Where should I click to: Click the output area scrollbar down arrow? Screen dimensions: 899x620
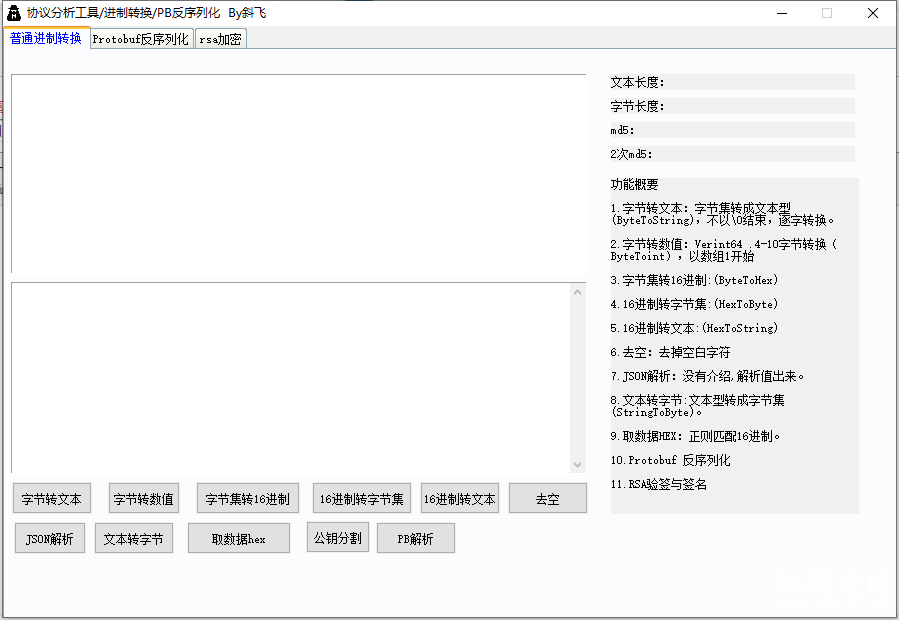point(577,465)
